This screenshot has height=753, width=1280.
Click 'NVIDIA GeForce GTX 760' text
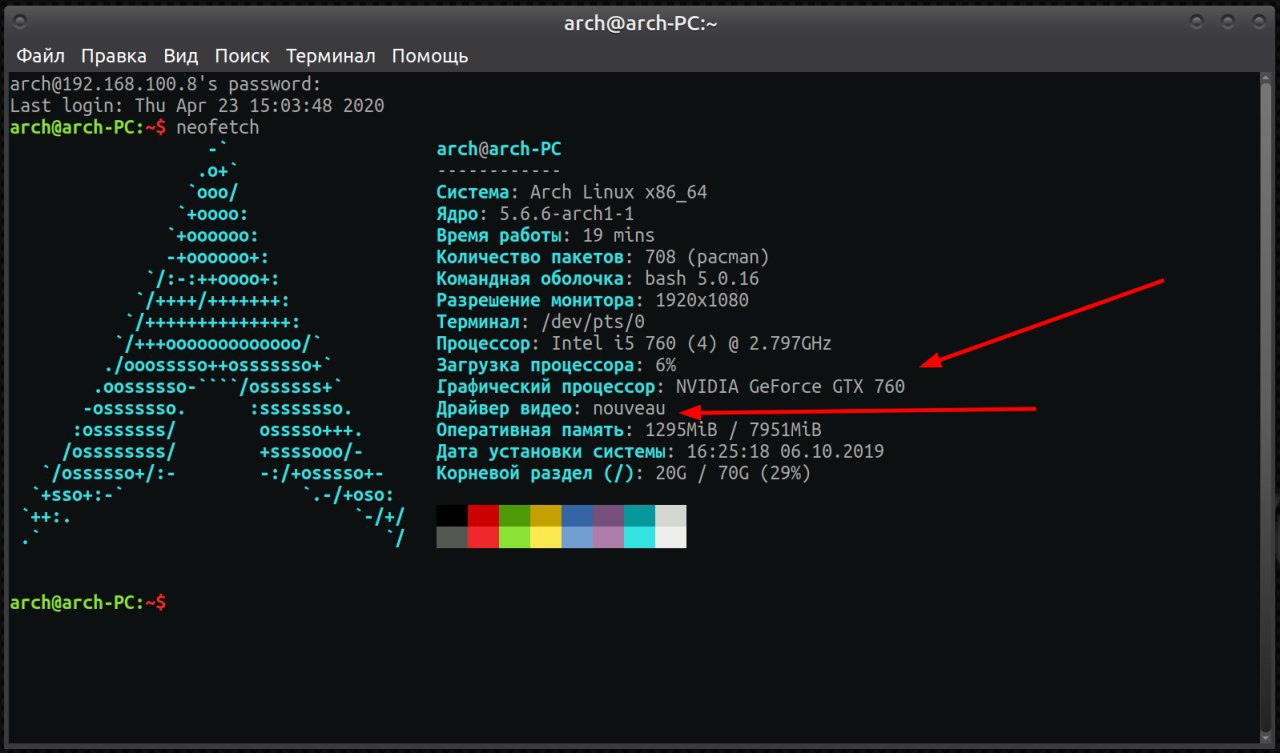[x=790, y=387]
